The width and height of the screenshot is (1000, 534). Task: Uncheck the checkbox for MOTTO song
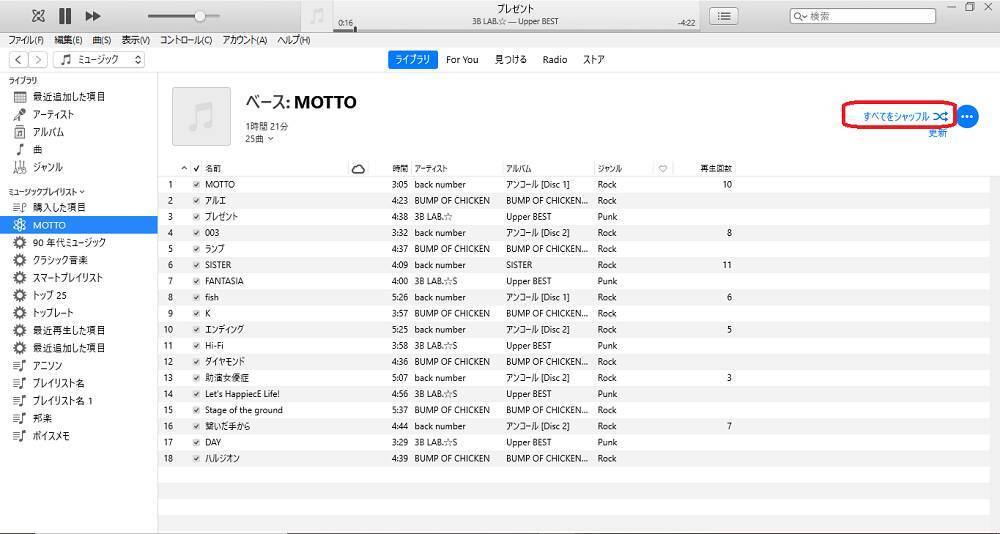click(x=196, y=185)
